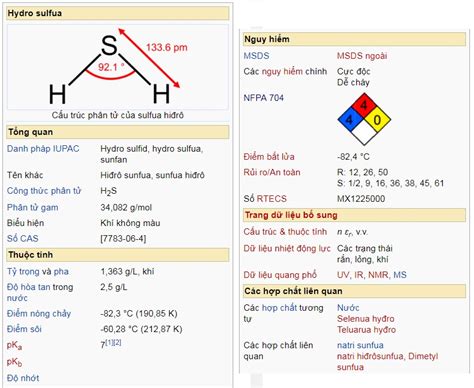Select the boiling point -60,28 °C (212,87 K)
The width and height of the screenshot is (474, 388).
coord(141,329)
